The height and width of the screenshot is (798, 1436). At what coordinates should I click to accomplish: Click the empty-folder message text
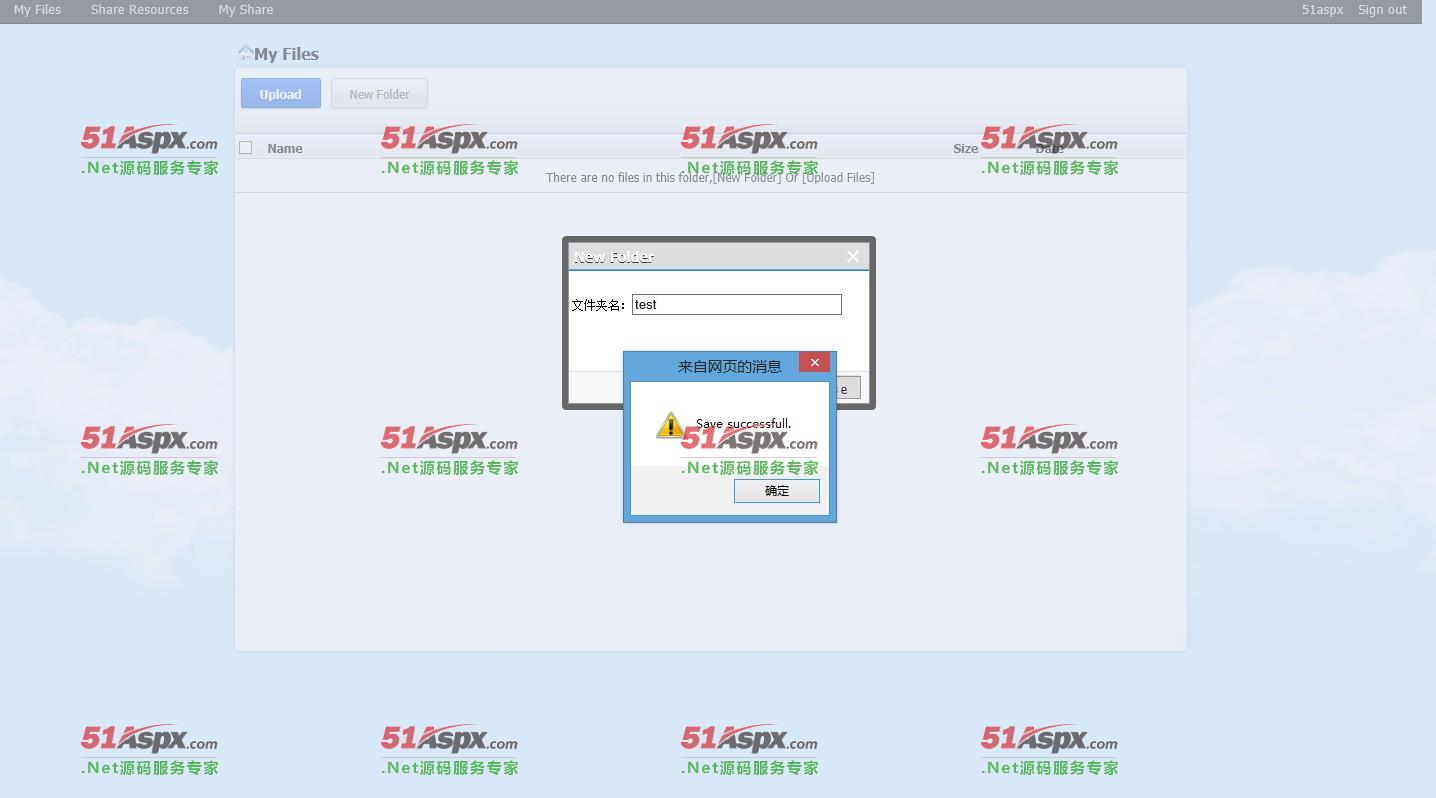pos(710,178)
